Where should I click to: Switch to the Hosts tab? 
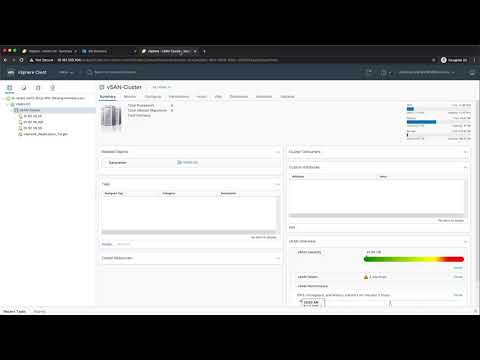coord(202,97)
